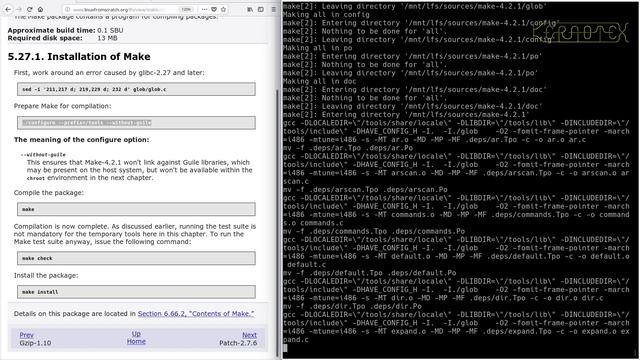
Task: Click the '--without-guile' option text
Action: point(43,155)
